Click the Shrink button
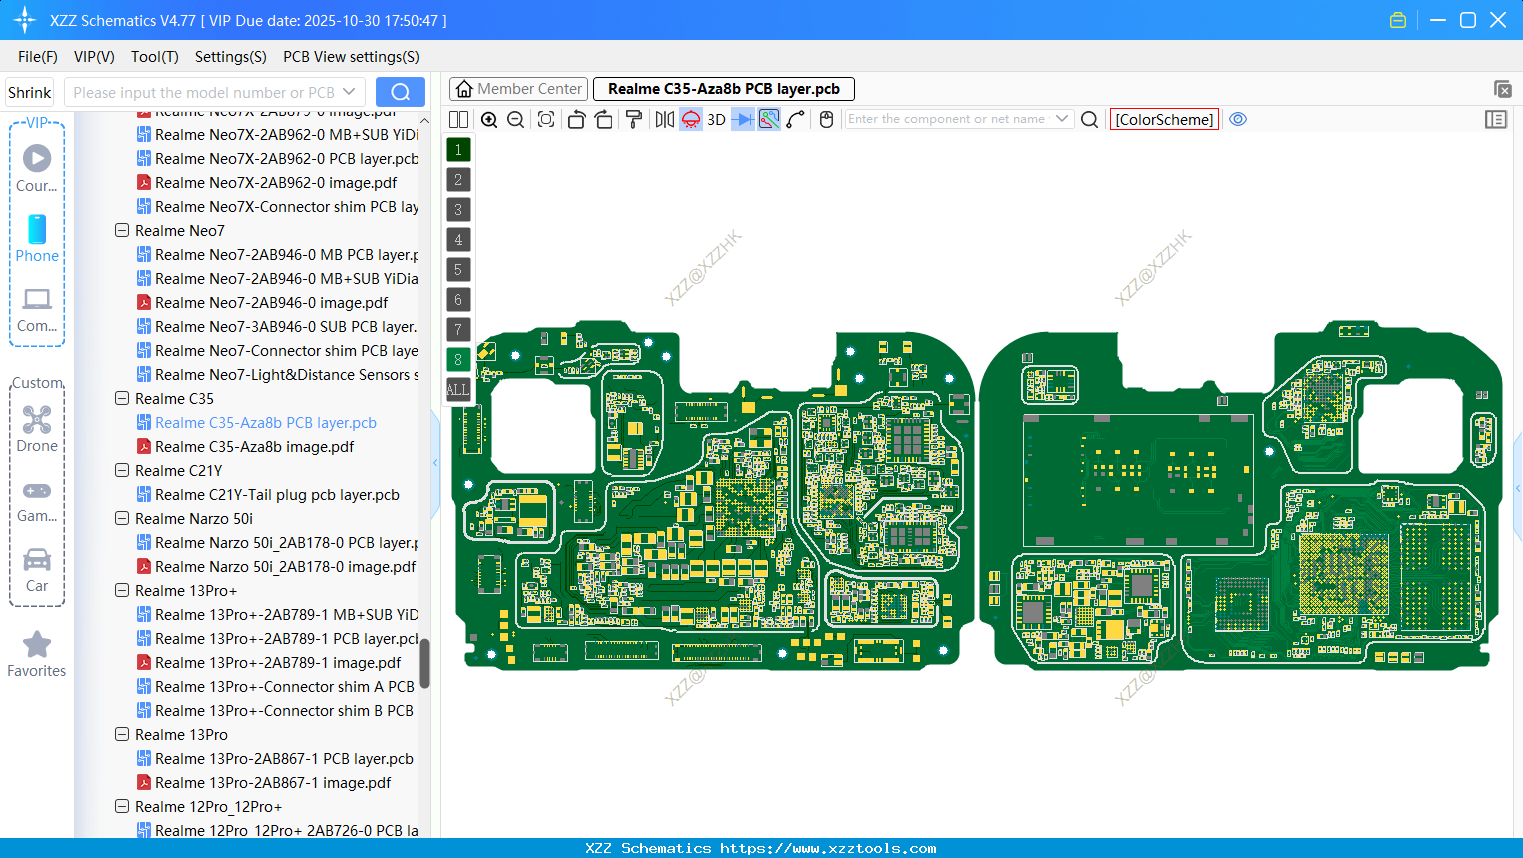 (x=30, y=92)
